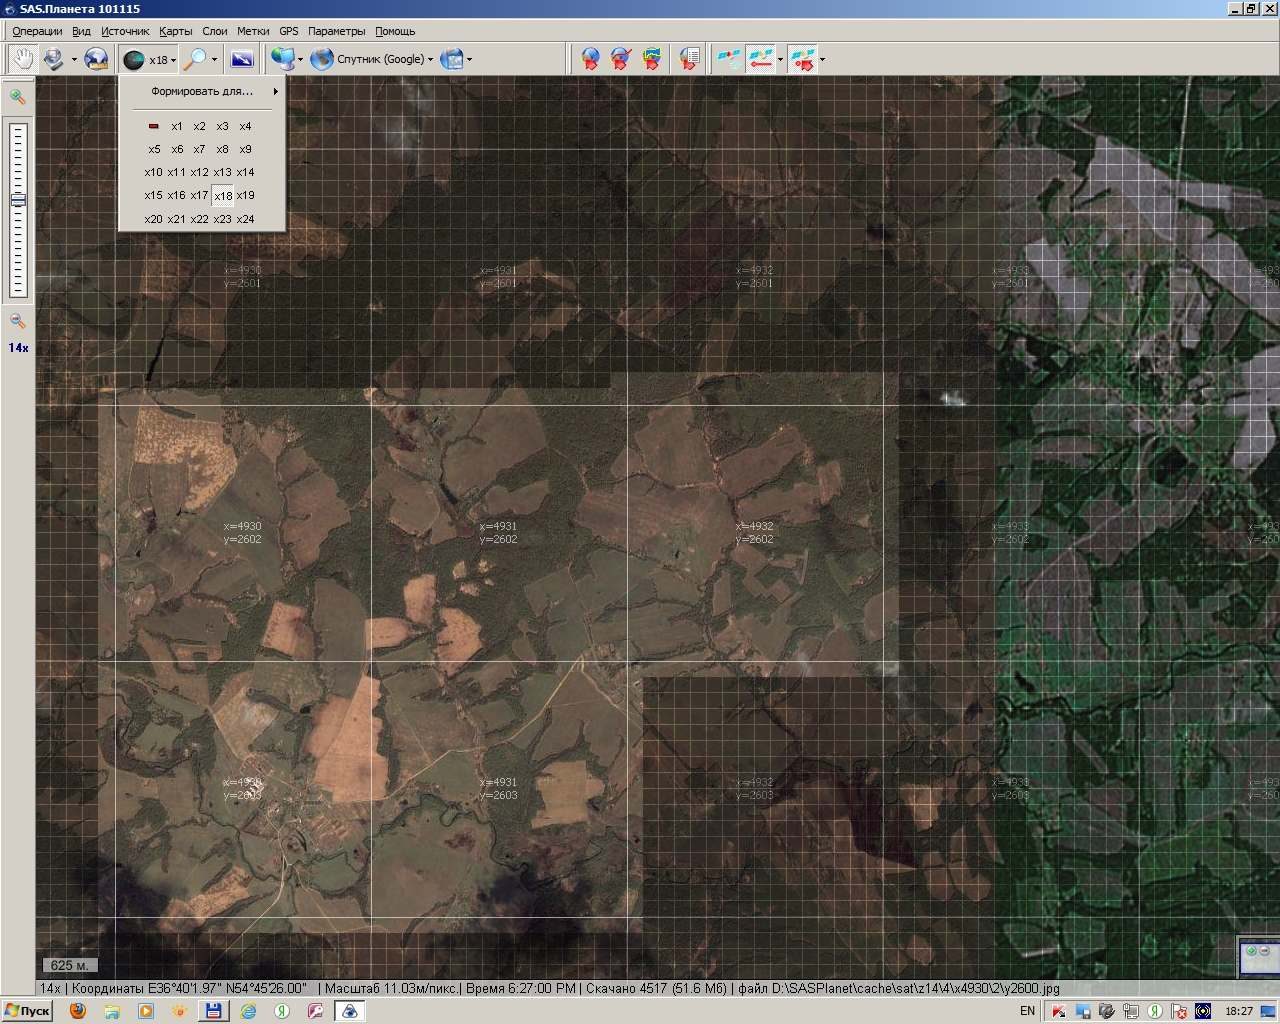Click the vertical zoom level slider
This screenshot has width=1280, height=1024.
18,208
